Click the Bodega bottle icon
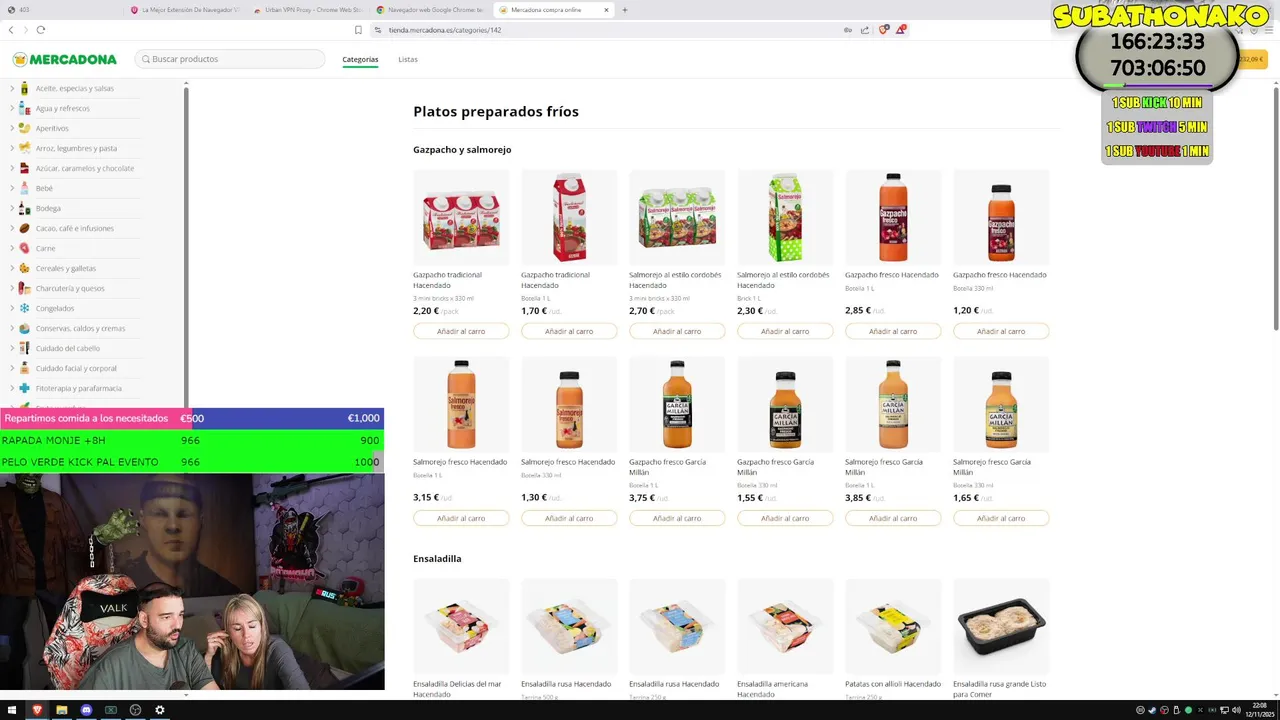Image resolution: width=1280 pixels, height=720 pixels. pos(24,208)
